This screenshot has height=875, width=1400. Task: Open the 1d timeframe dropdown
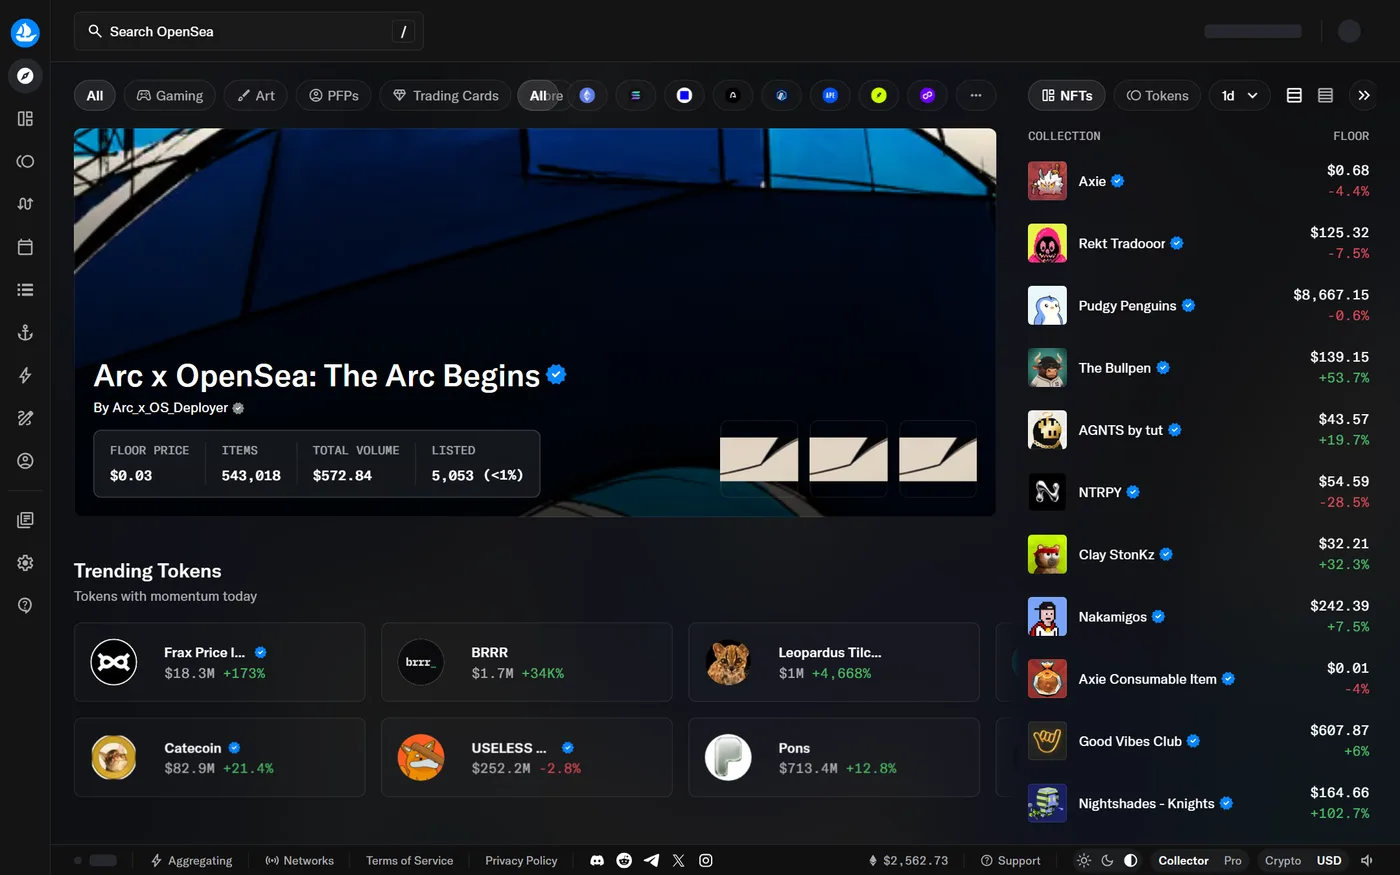point(1240,96)
